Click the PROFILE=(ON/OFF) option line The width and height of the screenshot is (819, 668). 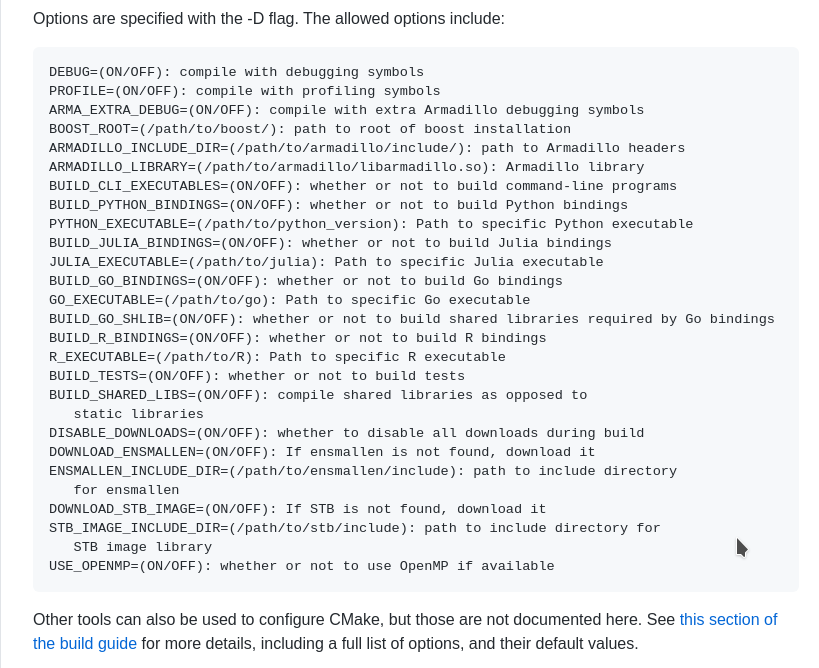pos(244,91)
